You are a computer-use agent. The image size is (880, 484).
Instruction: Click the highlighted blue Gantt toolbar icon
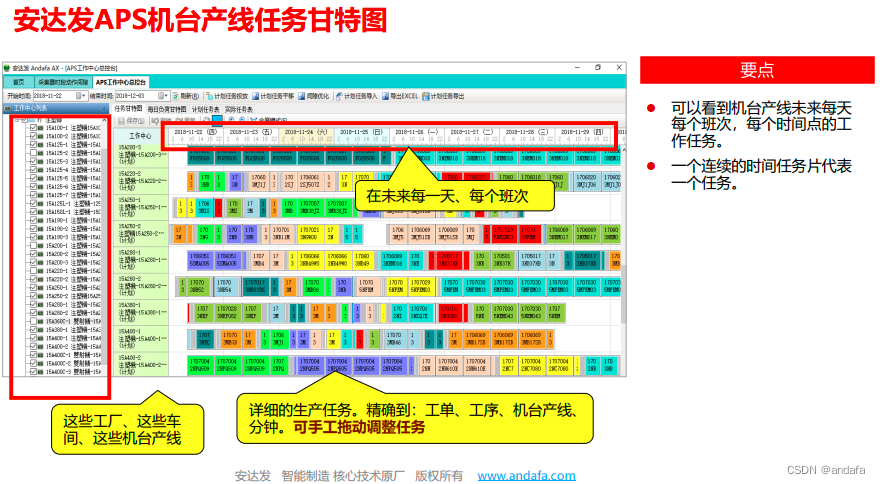click(x=217, y=120)
